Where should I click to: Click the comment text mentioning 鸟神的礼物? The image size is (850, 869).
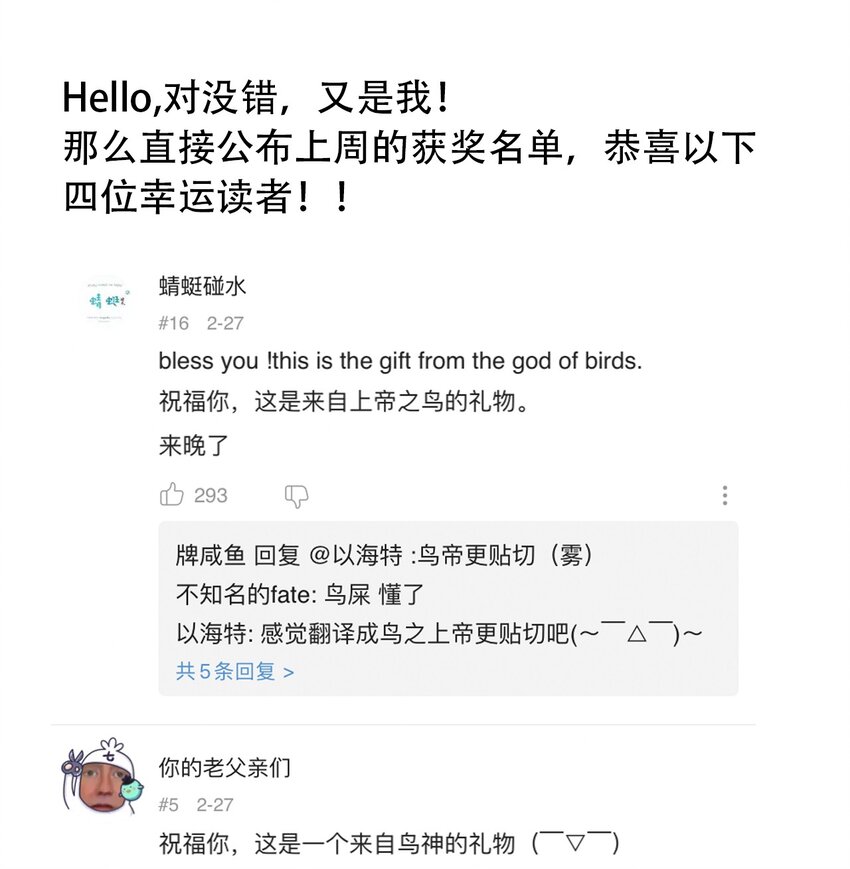(390, 844)
